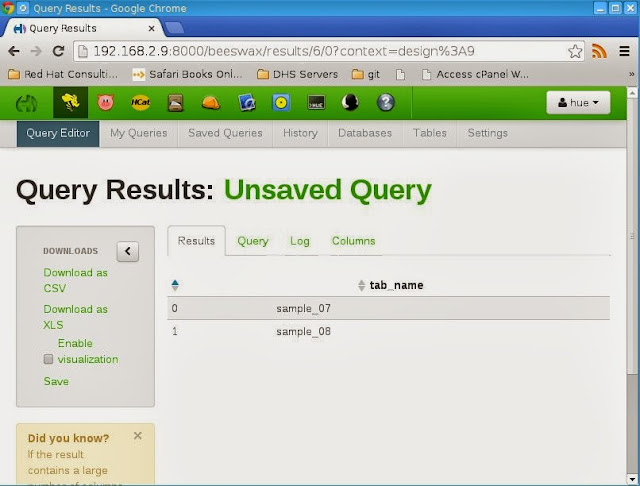Switch to the Log tab
The height and width of the screenshot is (486, 640).
tap(300, 241)
